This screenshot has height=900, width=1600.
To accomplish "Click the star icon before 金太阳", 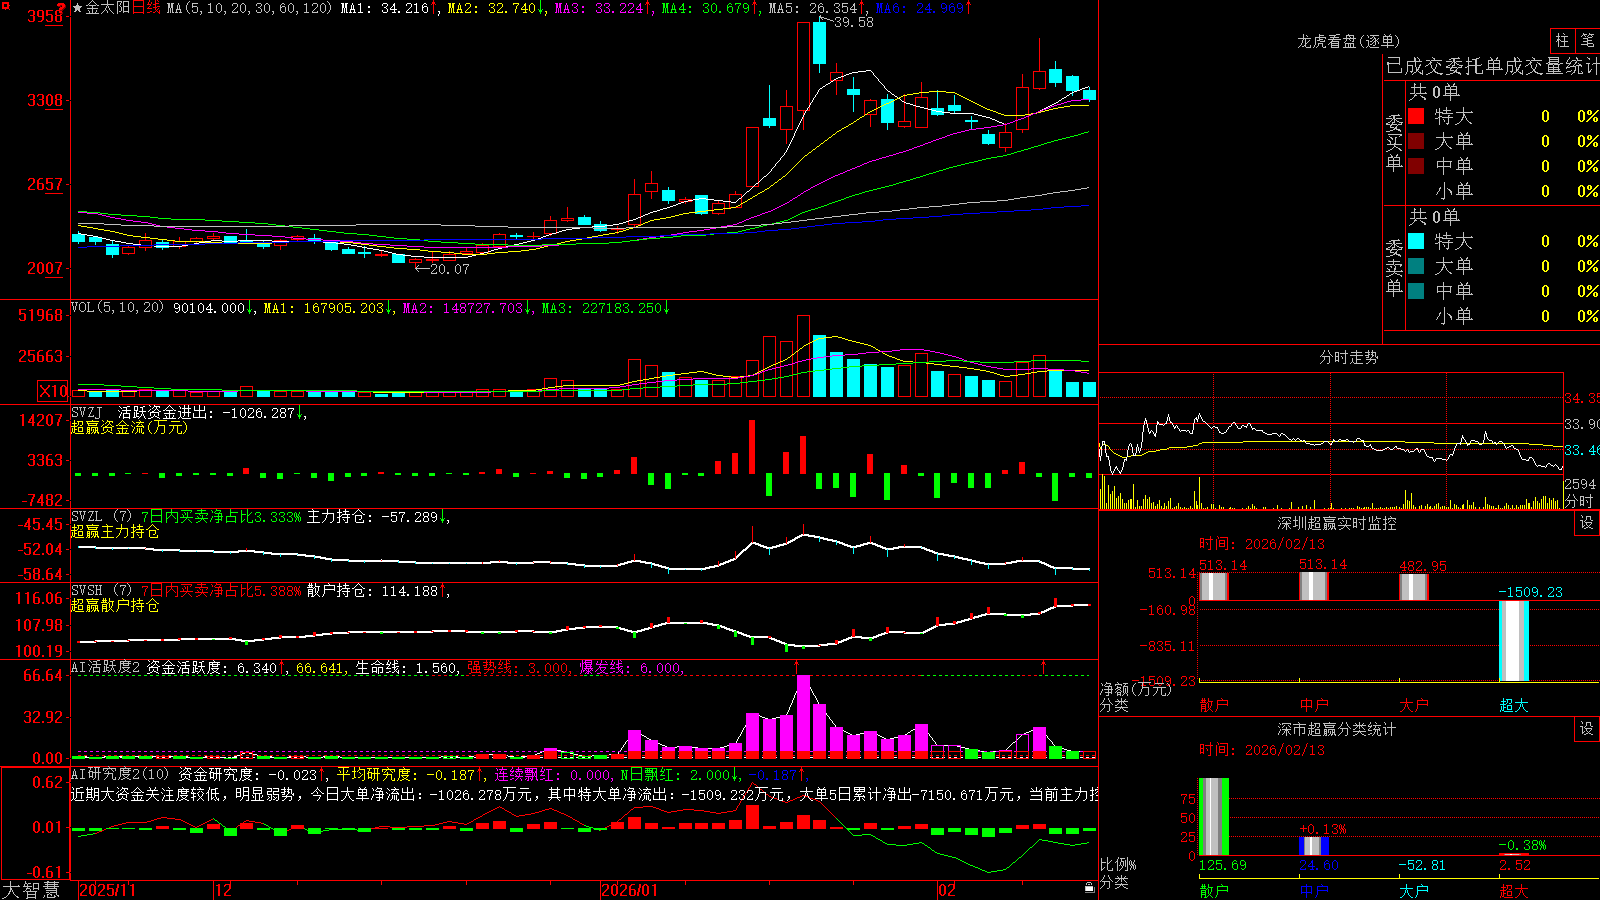I will coord(78,8).
